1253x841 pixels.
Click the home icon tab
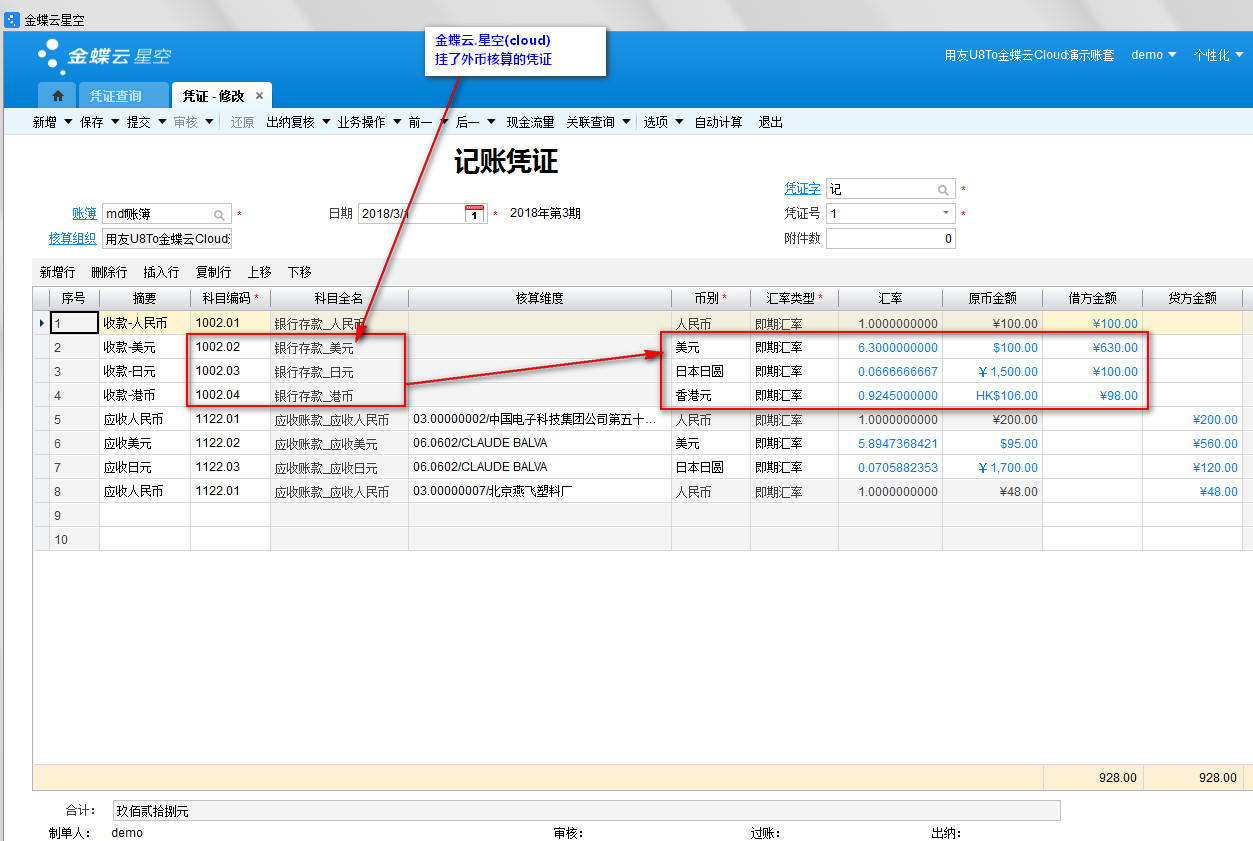(58, 96)
